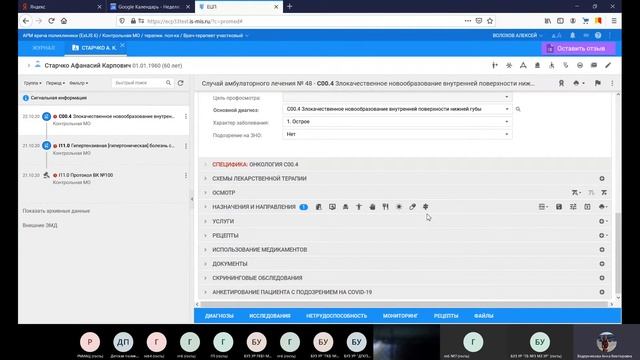
Task: Open the Нетрудоспособность bottom tab
Action: (336, 316)
